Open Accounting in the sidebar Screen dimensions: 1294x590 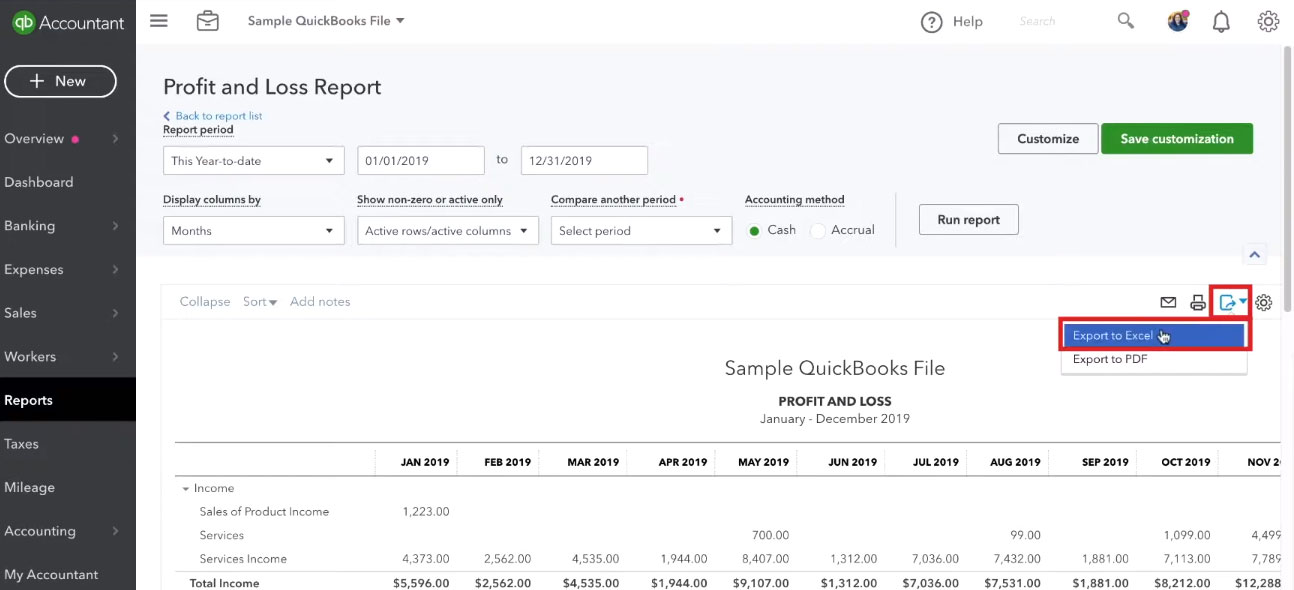pos(67,531)
